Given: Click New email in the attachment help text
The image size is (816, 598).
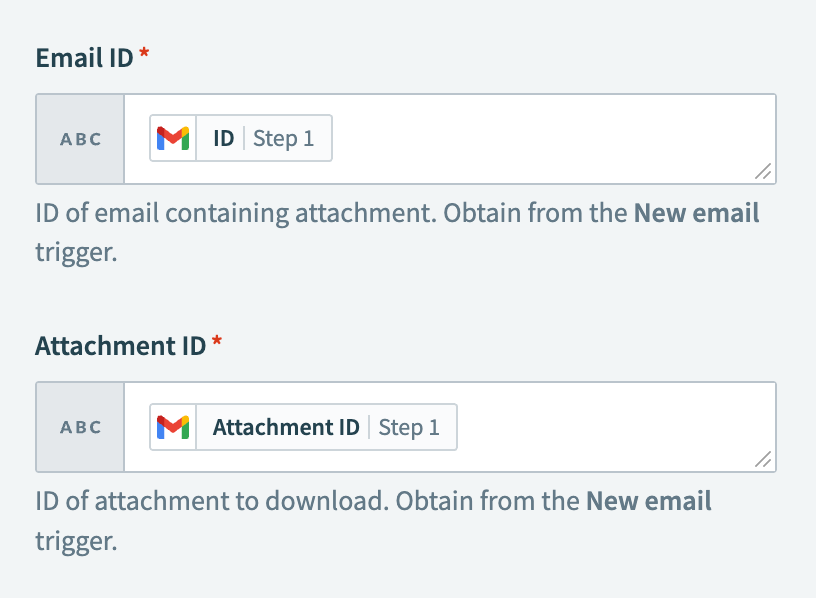Looking at the screenshot, I should pyautogui.click(x=650, y=500).
